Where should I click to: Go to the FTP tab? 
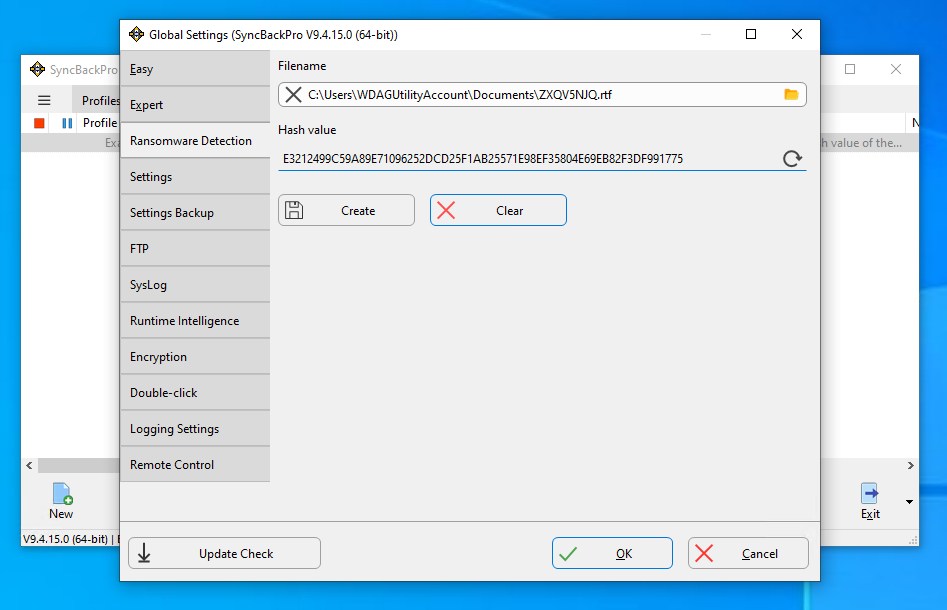(x=195, y=249)
